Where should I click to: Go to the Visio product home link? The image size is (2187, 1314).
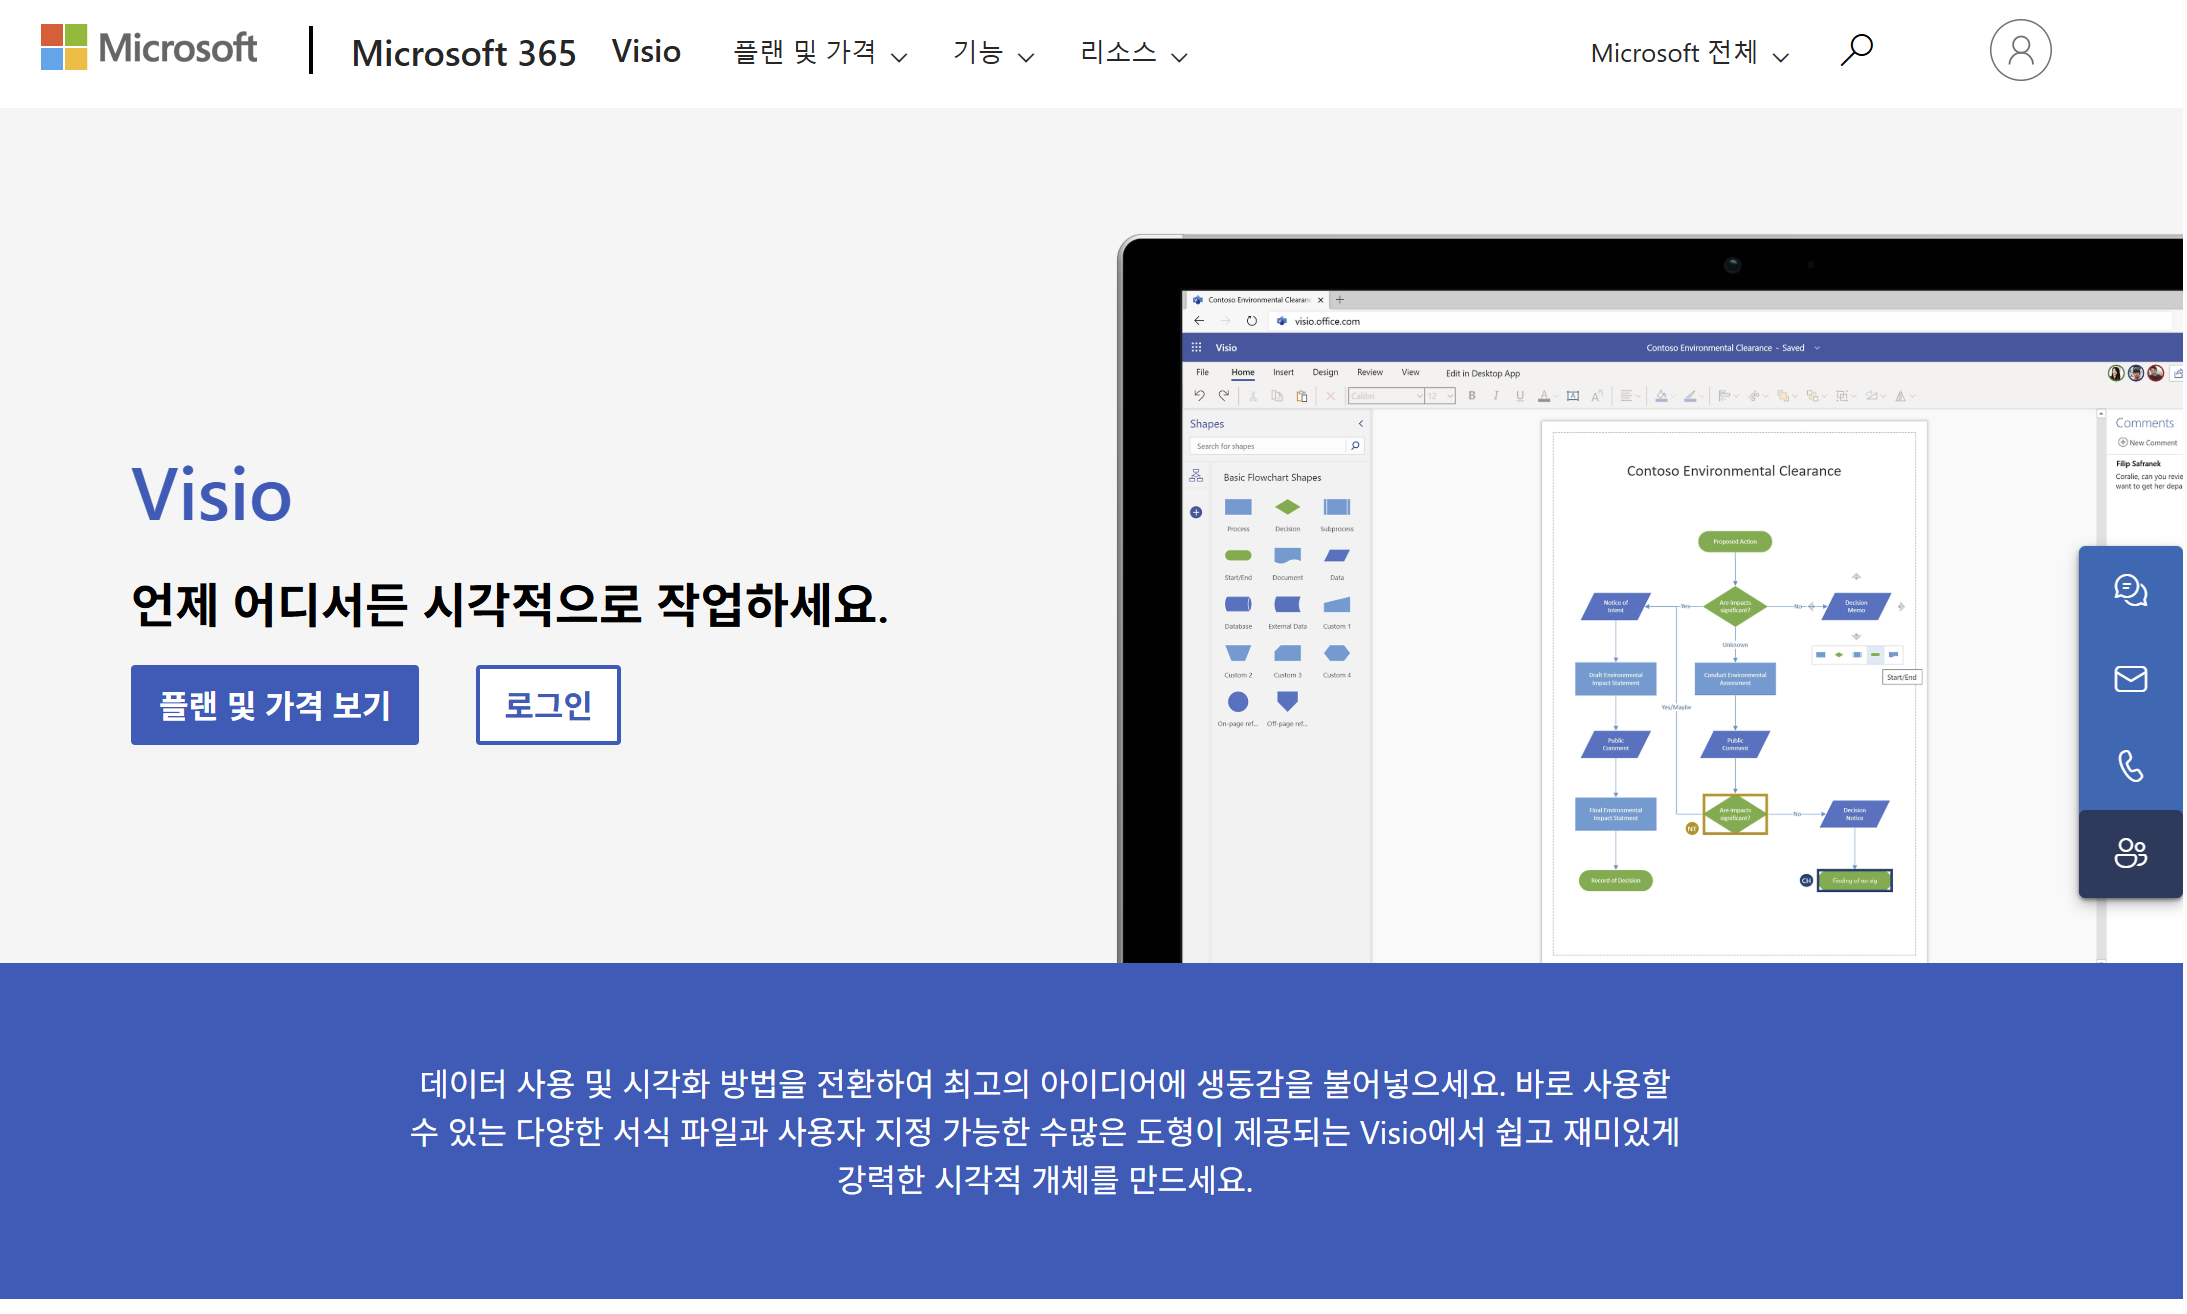646,51
